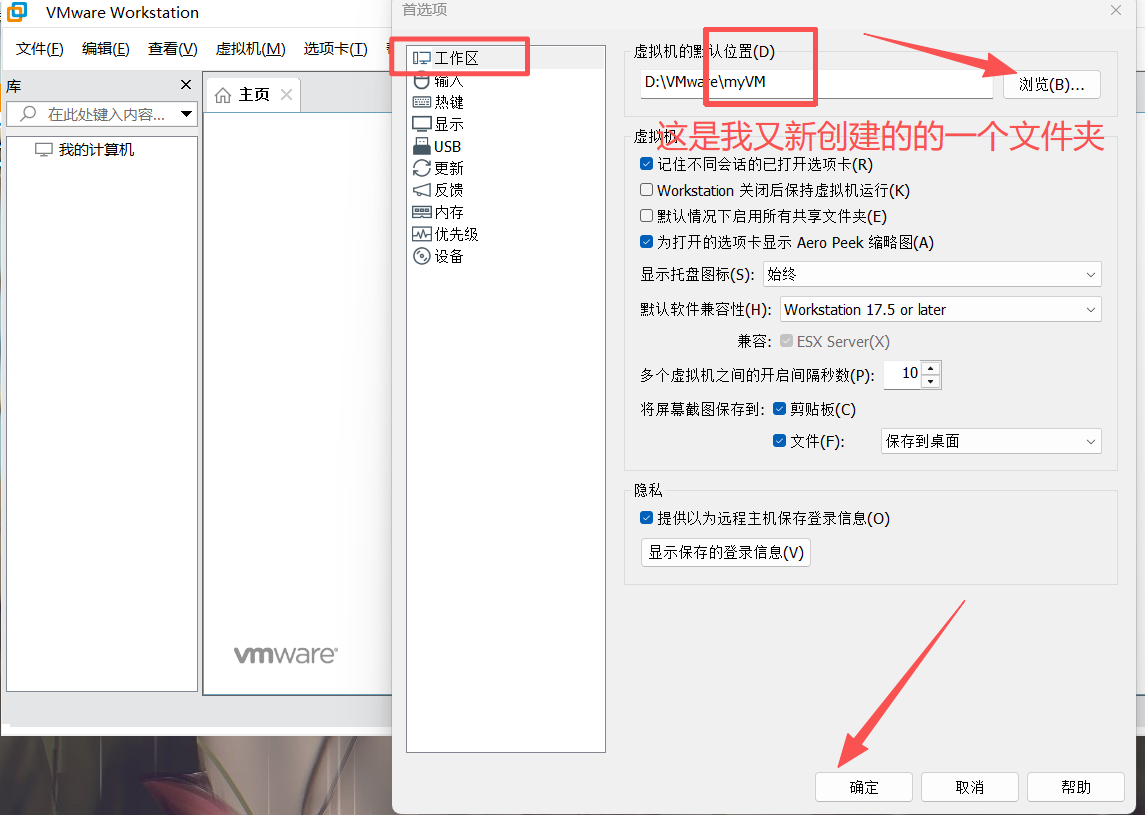Select 我的计算机 in the library tree
1145x815 pixels.
(x=96, y=150)
